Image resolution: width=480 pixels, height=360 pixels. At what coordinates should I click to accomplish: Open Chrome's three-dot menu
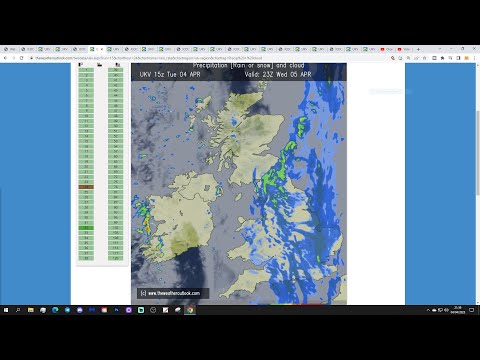[x=474, y=58]
